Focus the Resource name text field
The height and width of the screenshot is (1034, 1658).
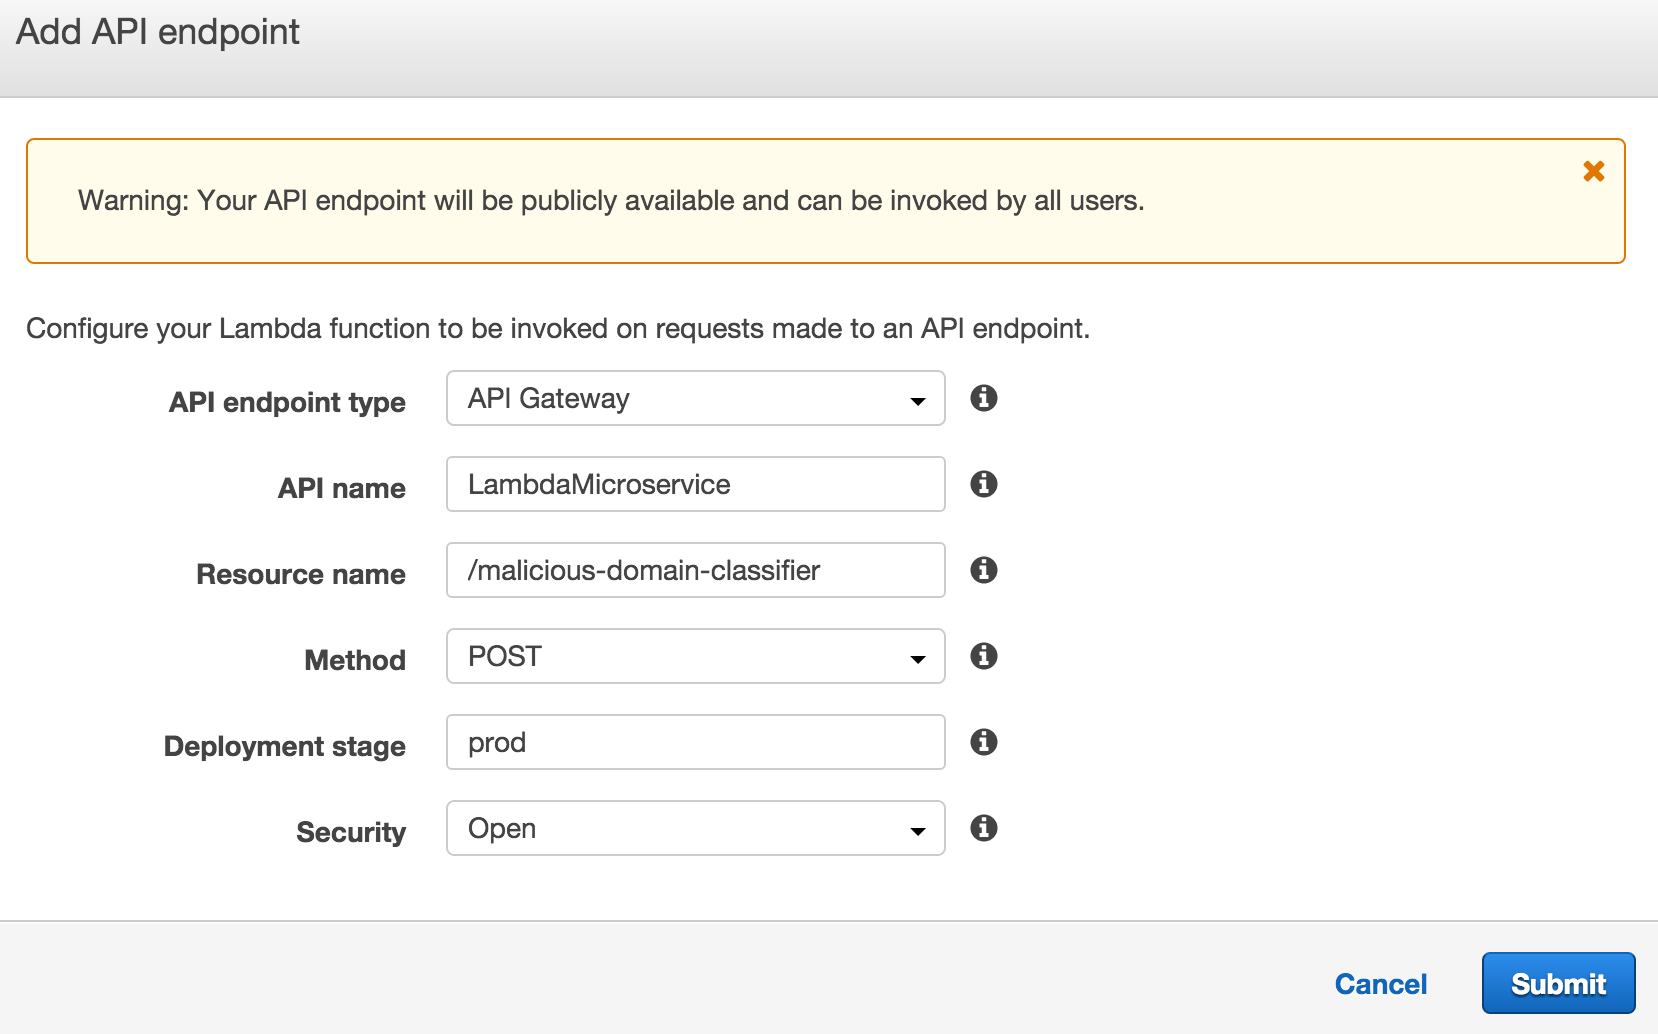tap(695, 570)
